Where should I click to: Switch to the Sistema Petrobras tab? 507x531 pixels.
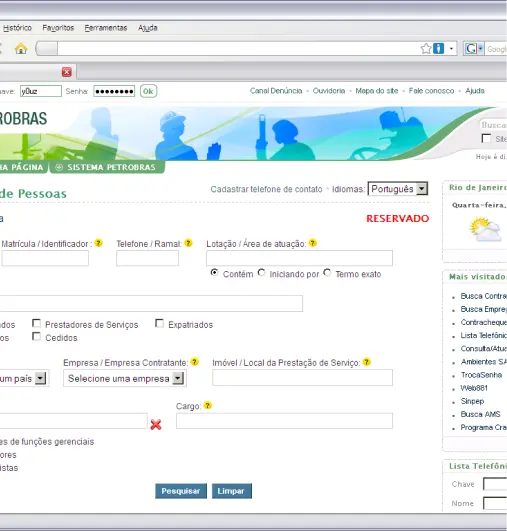(107, 167)
